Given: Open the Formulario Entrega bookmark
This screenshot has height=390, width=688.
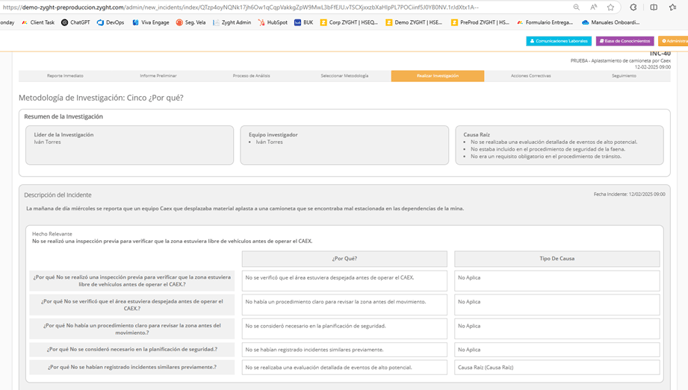Looking at the screenshot, I should click(545, 22).
